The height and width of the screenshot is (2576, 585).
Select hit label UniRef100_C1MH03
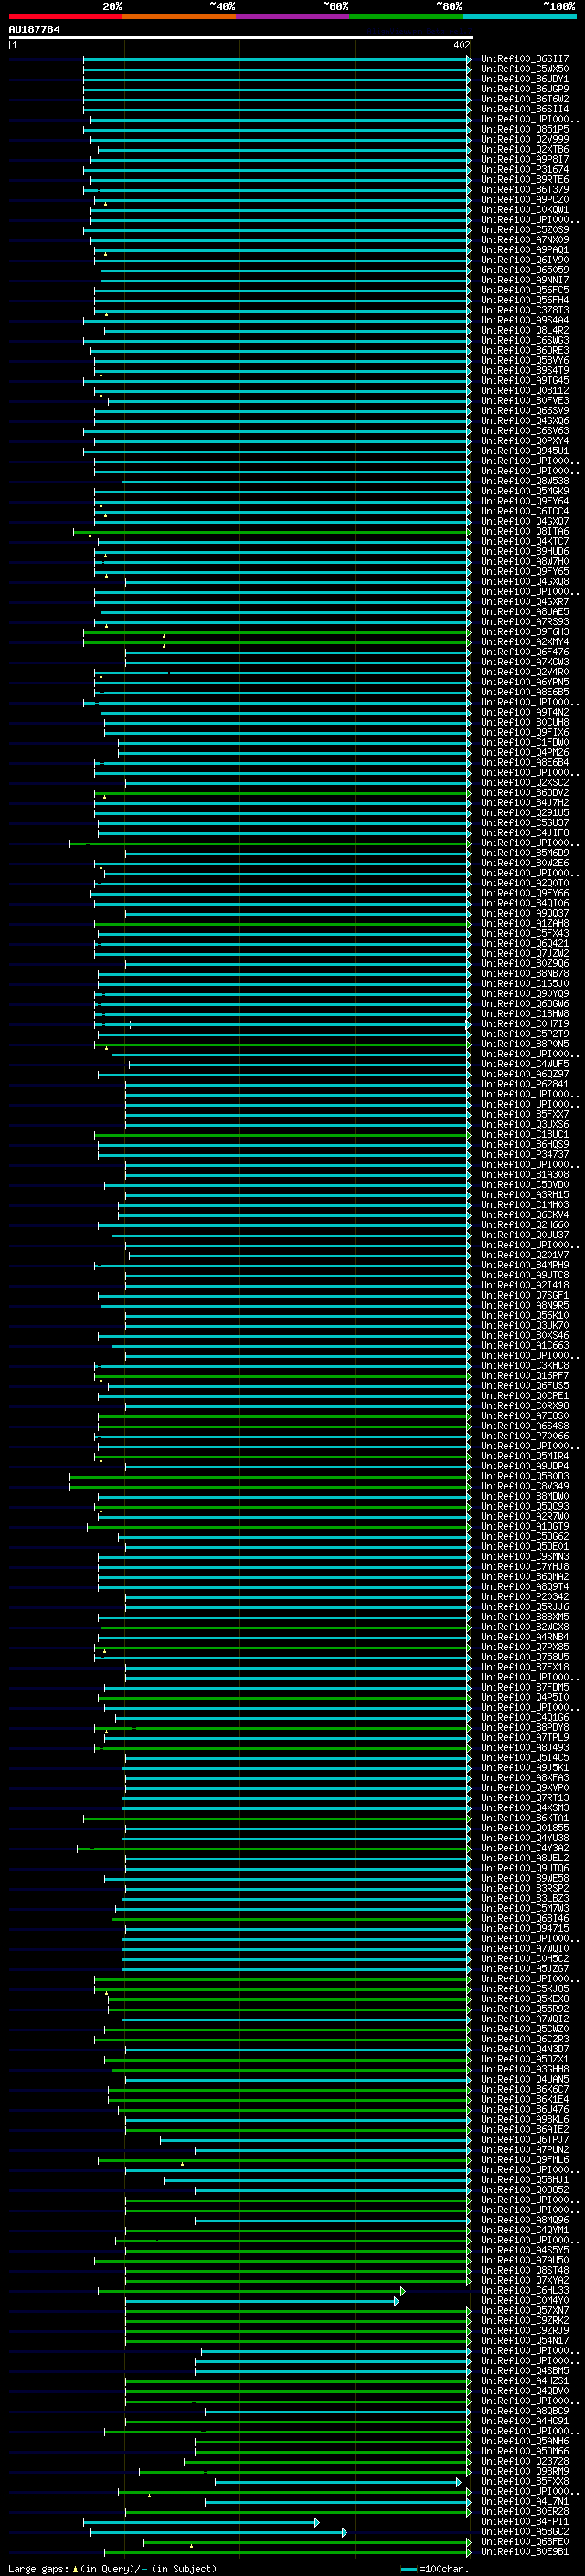pos(524,1205)
